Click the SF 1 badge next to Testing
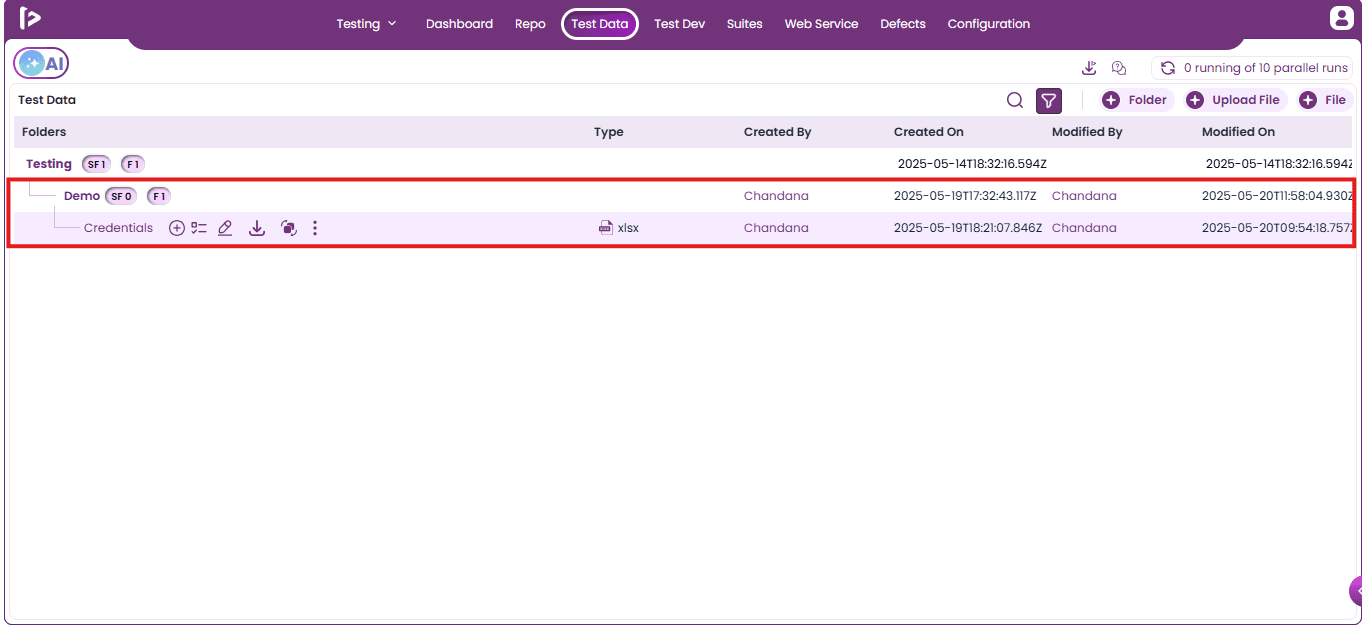The height and width of the screenshot is (626, 1362). tap(97, 164)
